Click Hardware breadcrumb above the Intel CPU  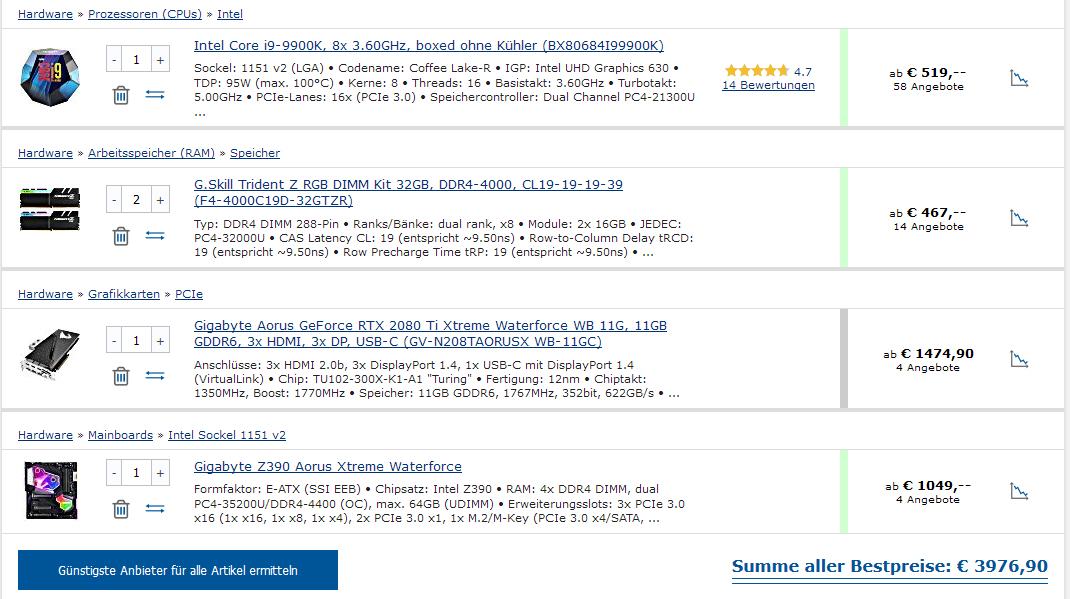pyautogui.click(x=45, y=14)
